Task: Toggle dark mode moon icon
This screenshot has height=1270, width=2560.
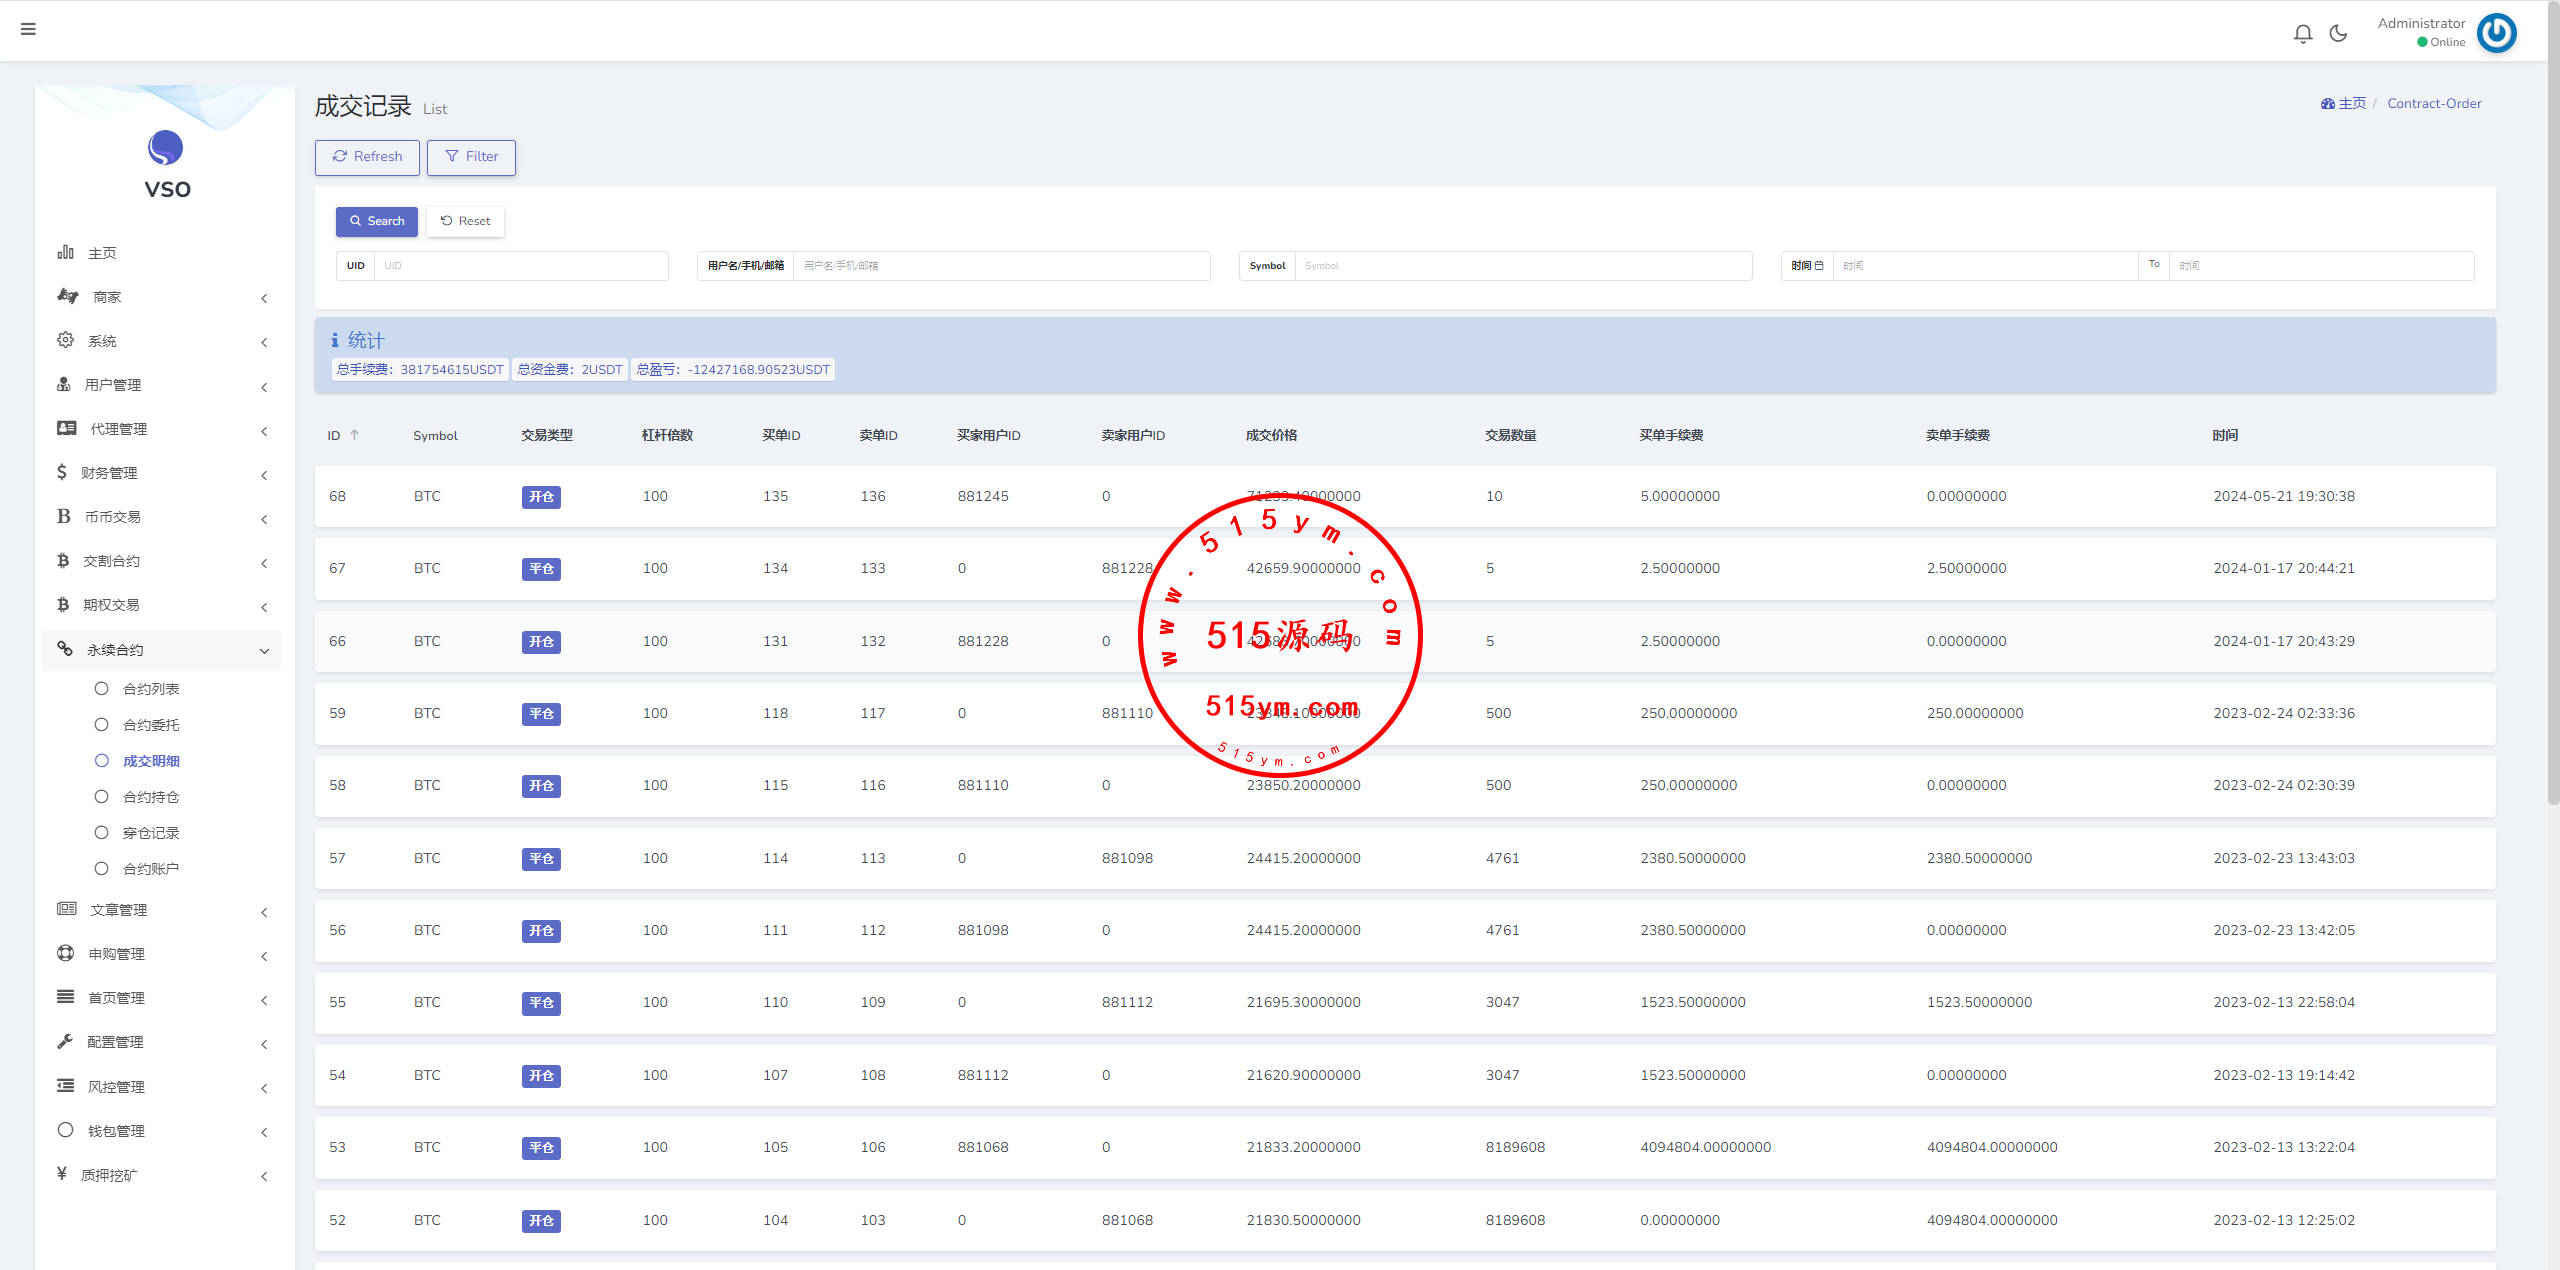Action: [x=2338, y=33]
